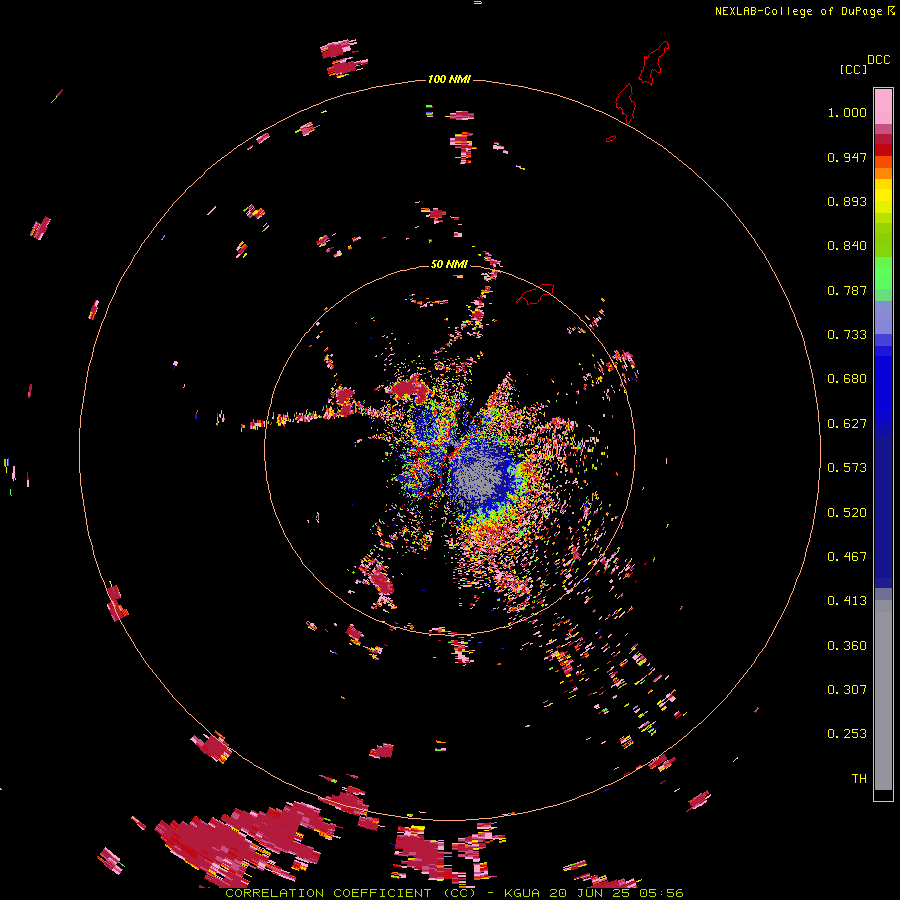The width and height of the screenshot is (900, 900).
Task: Click the DCC label above color bar
Action: coord(878,60)
